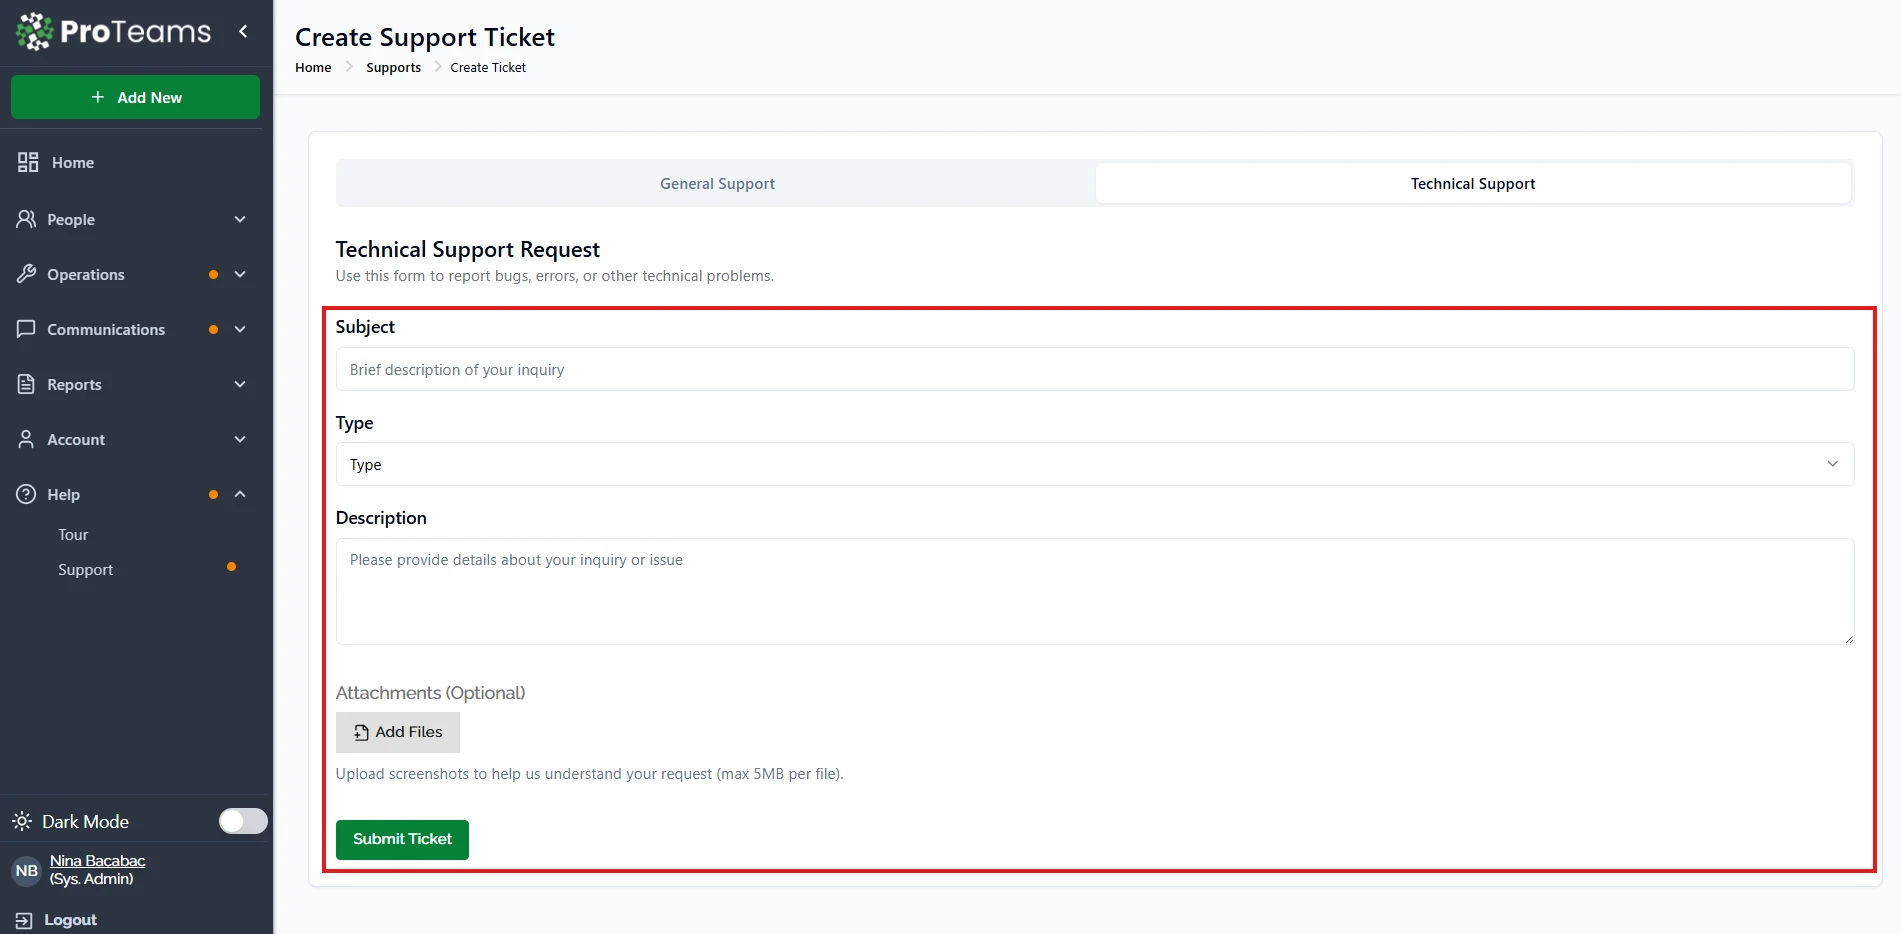Click the NB user avatar
Image resolution: width=1901 pixels, height=934 pixels.
point(27,870)
